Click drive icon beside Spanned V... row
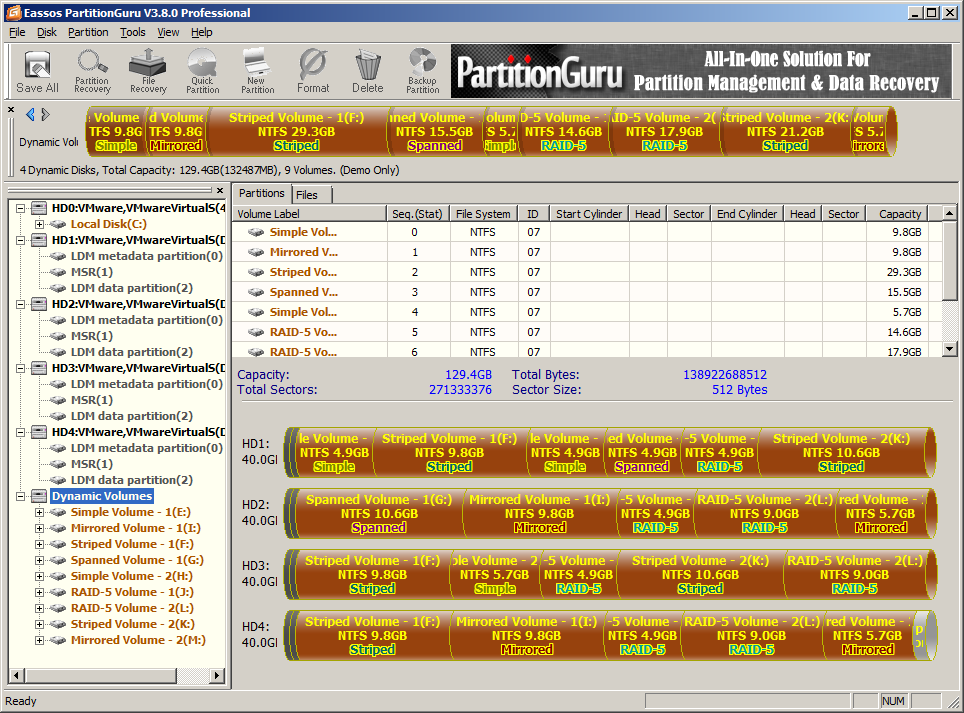Image resolution: width=964 pixels, height=713 pixels. [x=256, y=292]
